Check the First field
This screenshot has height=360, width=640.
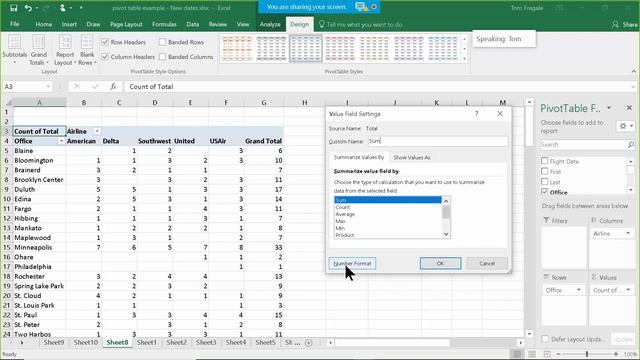[x=544, y=171]
